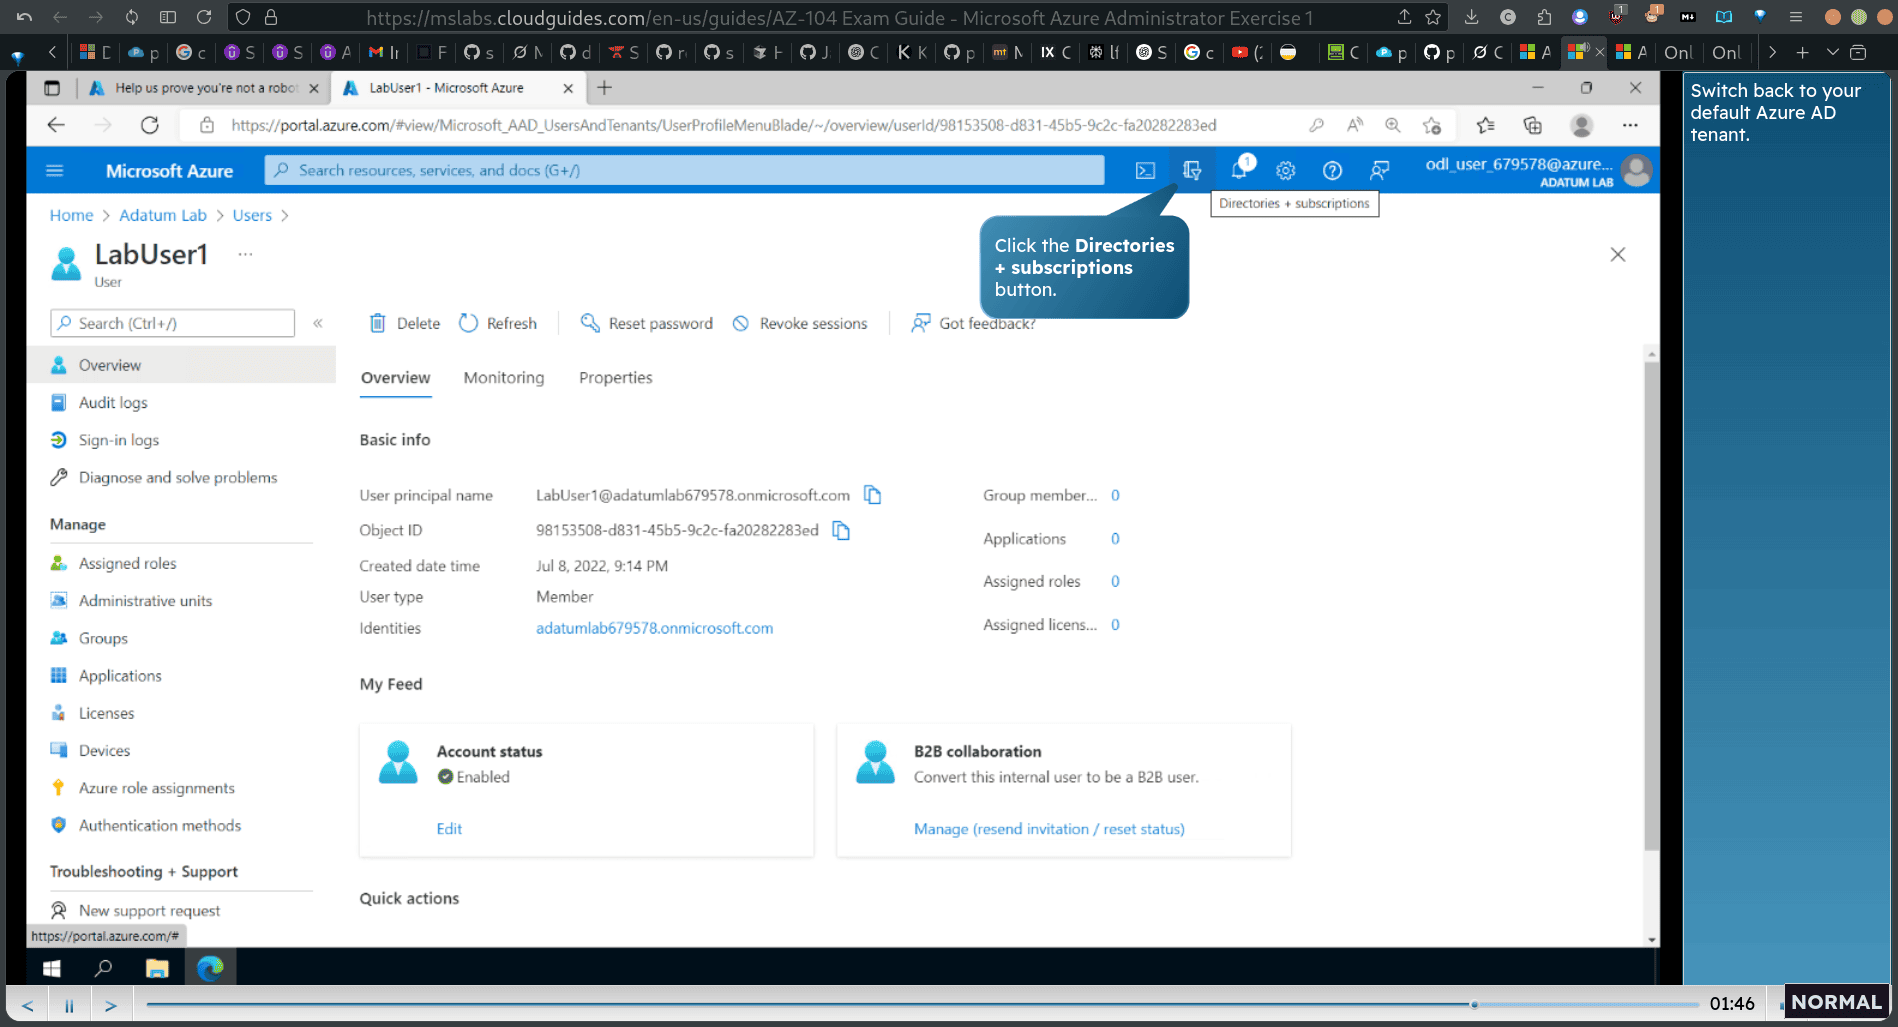
Task: Click Manage (resend invitation / reset status)
Action: [x=1049, y=828]
